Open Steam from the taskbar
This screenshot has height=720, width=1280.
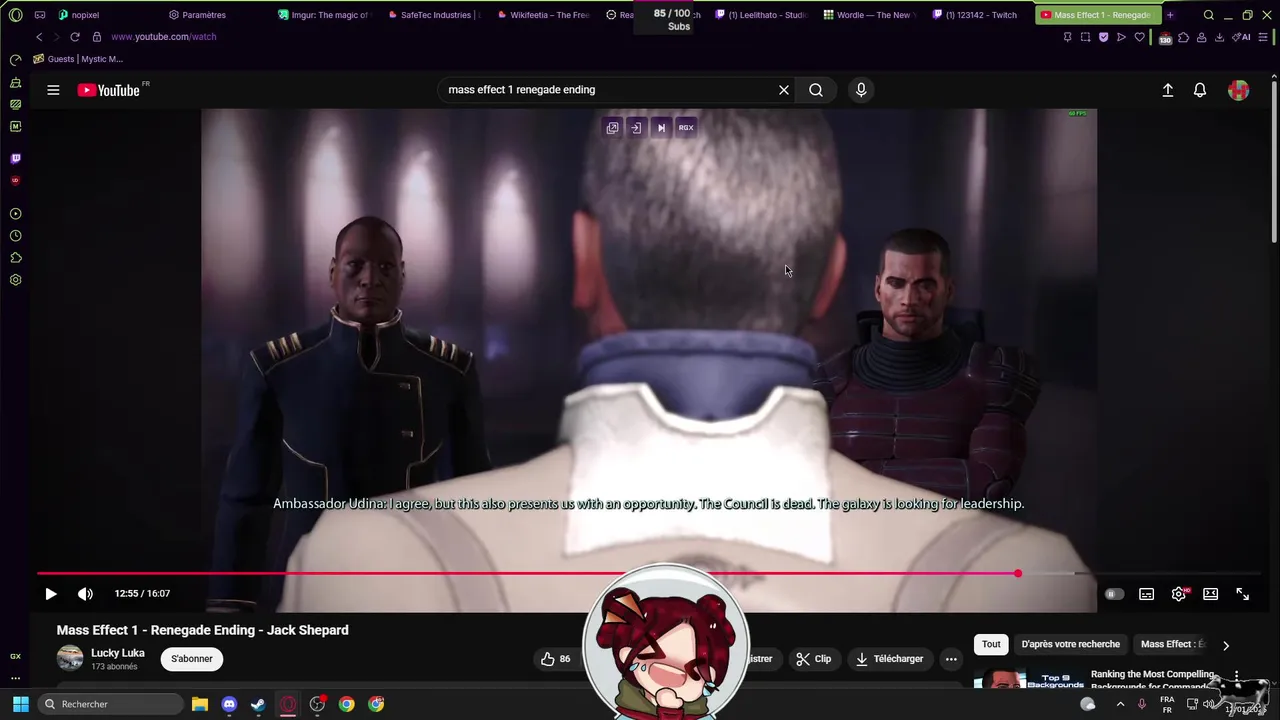(x=258, y=704)
